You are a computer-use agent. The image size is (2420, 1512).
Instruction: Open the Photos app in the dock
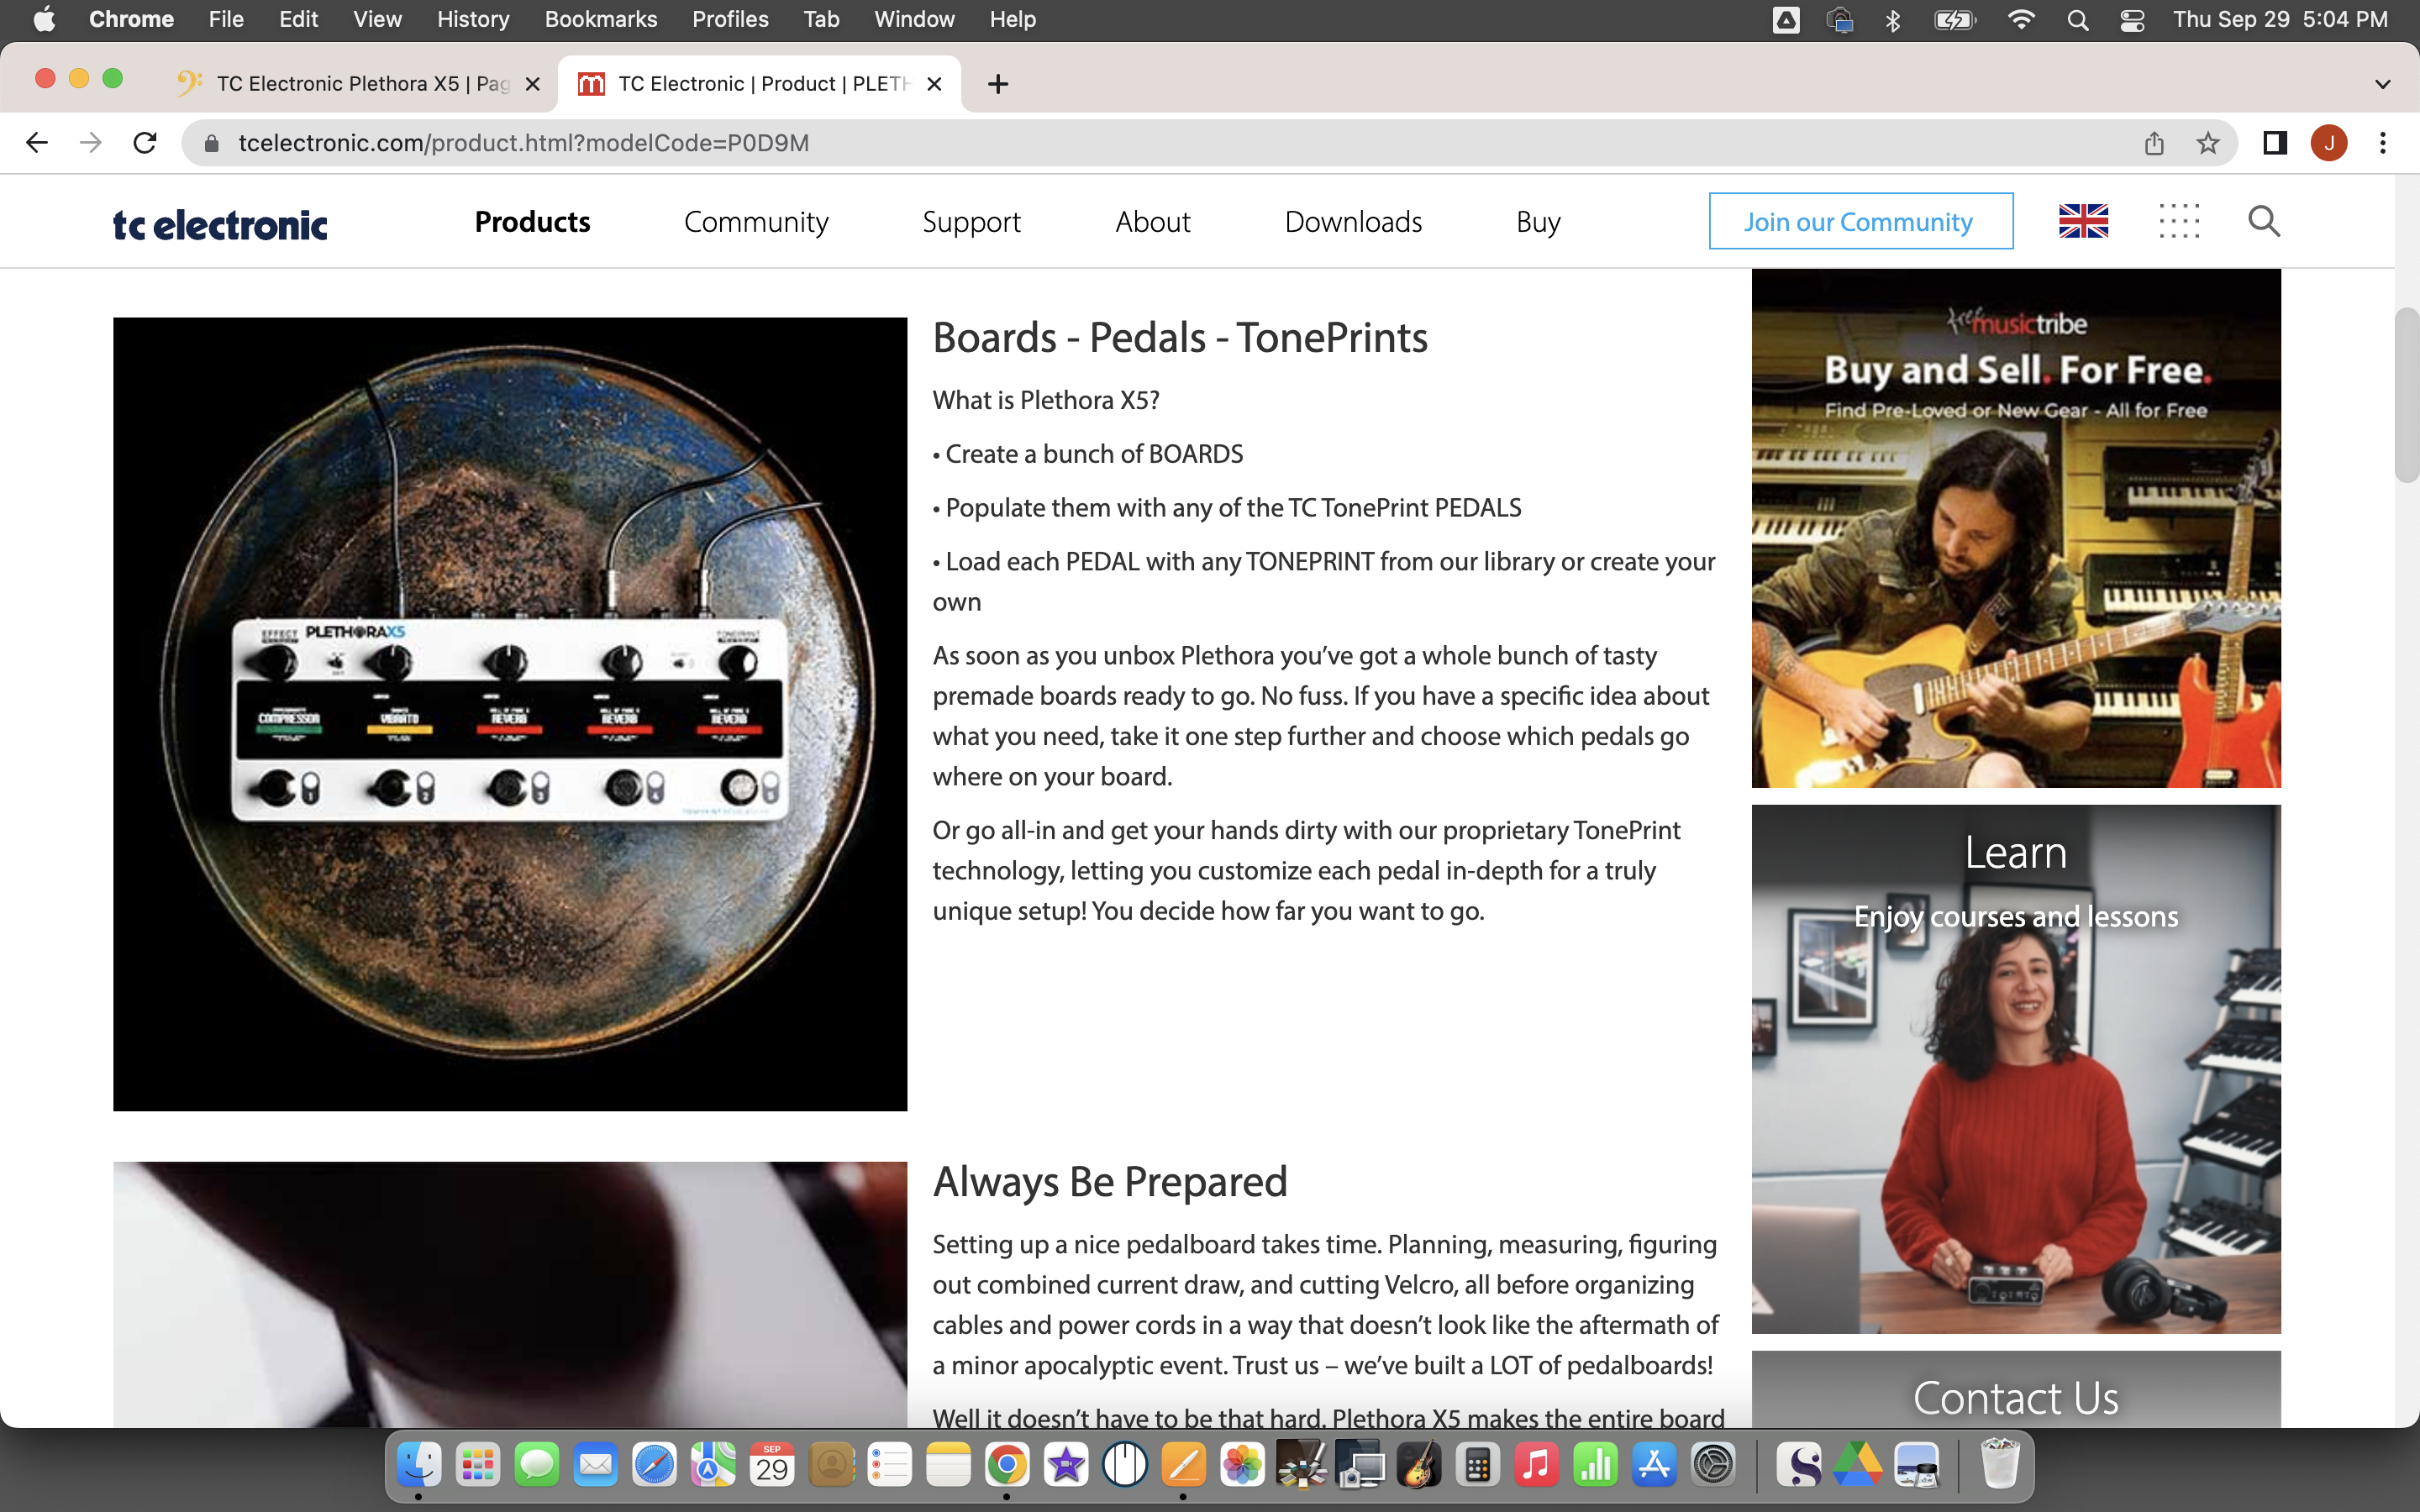pyautogui.click(x=1242, y=1465)
